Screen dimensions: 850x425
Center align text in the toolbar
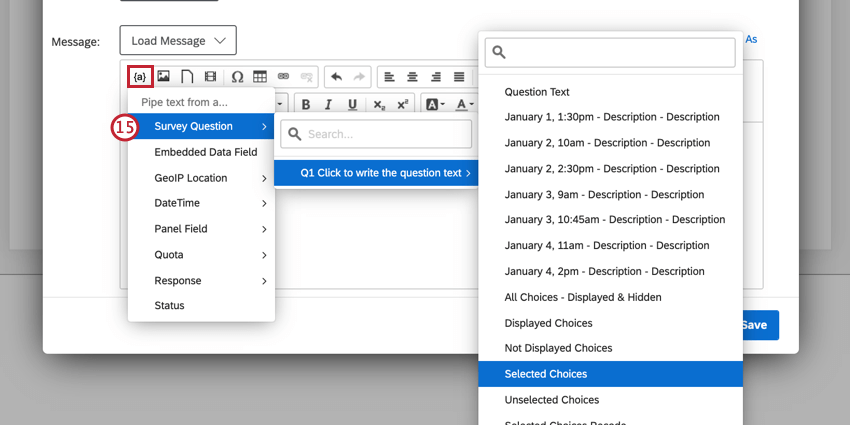411,76
